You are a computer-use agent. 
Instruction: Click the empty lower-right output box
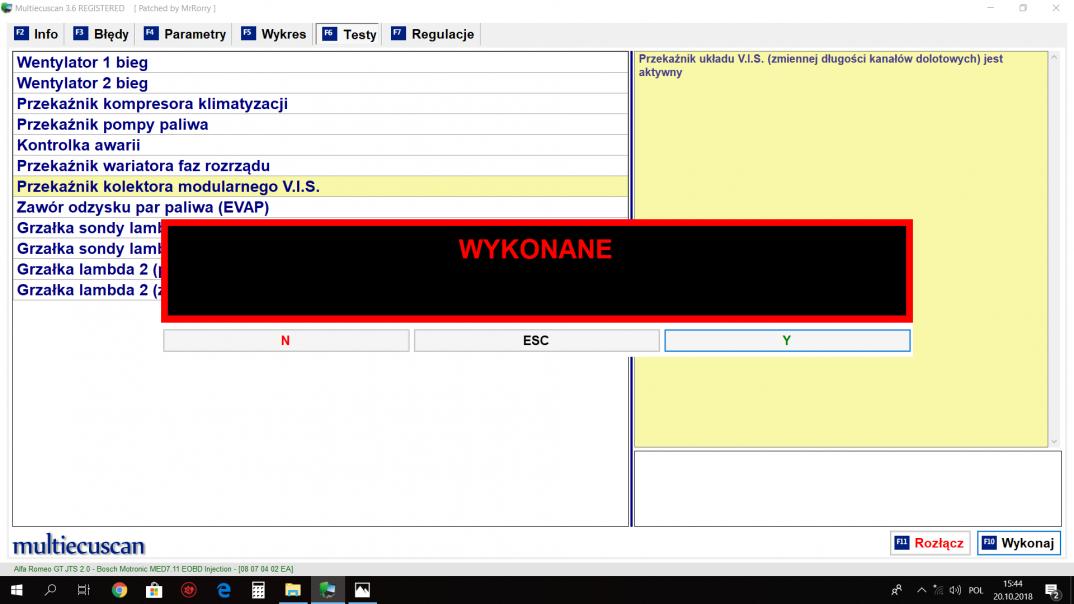tap(847, 488)
